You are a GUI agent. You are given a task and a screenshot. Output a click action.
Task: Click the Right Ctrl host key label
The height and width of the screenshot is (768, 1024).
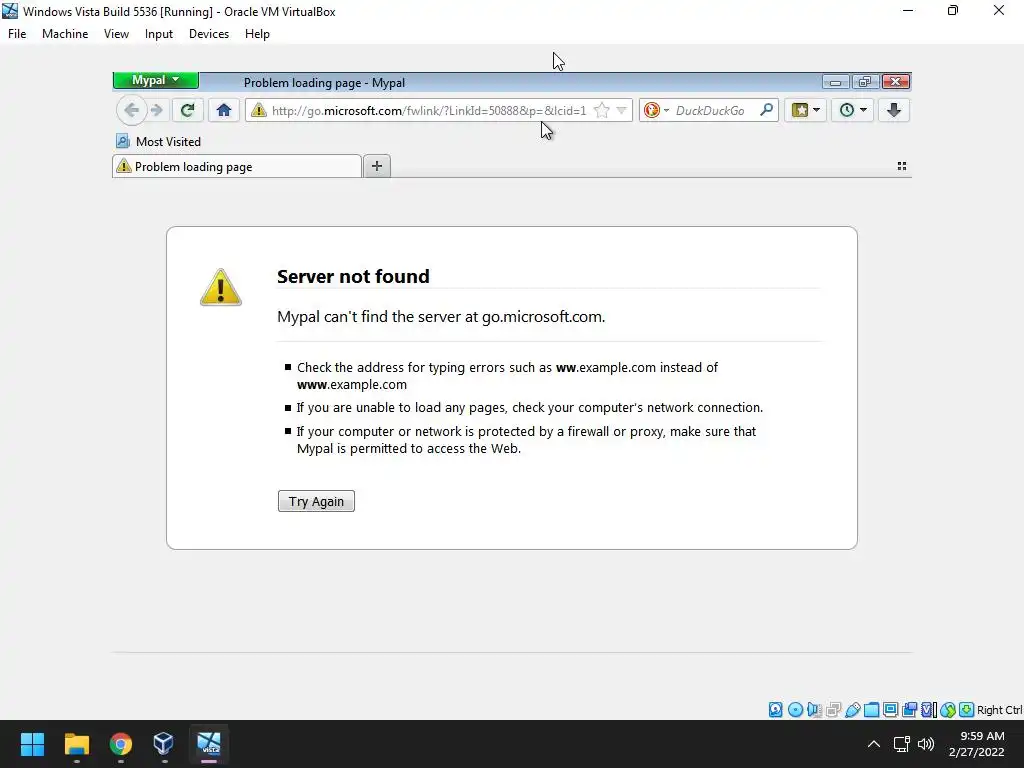(1000, 710)
